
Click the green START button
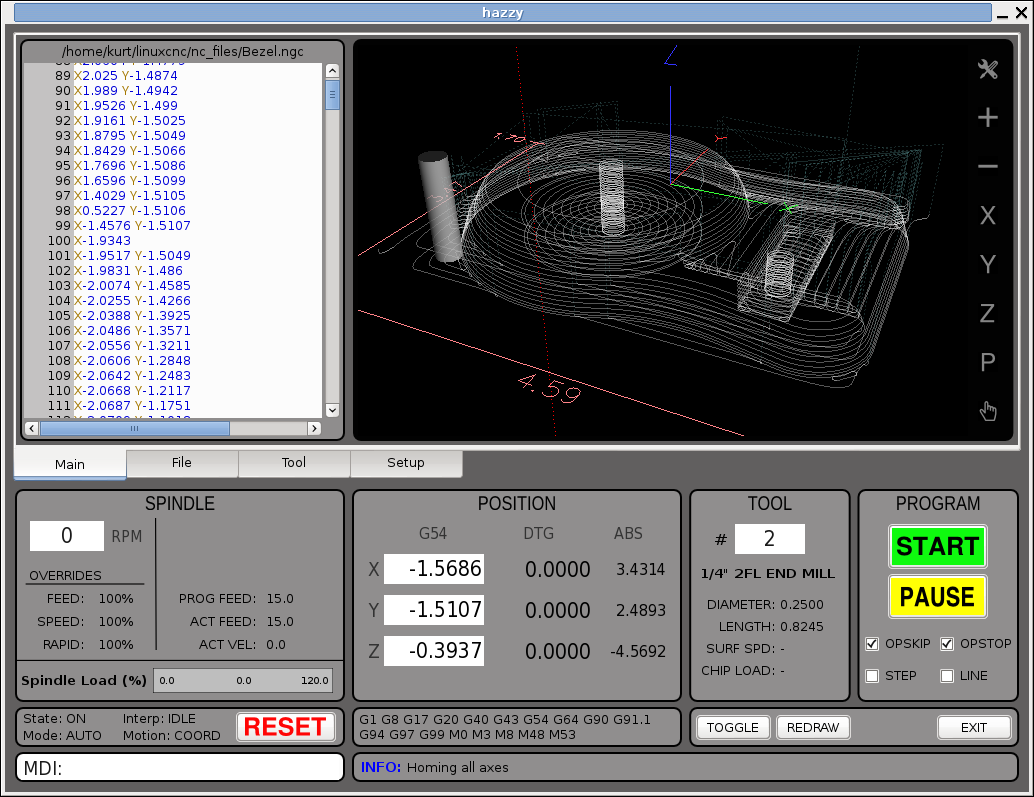(937, 546)
